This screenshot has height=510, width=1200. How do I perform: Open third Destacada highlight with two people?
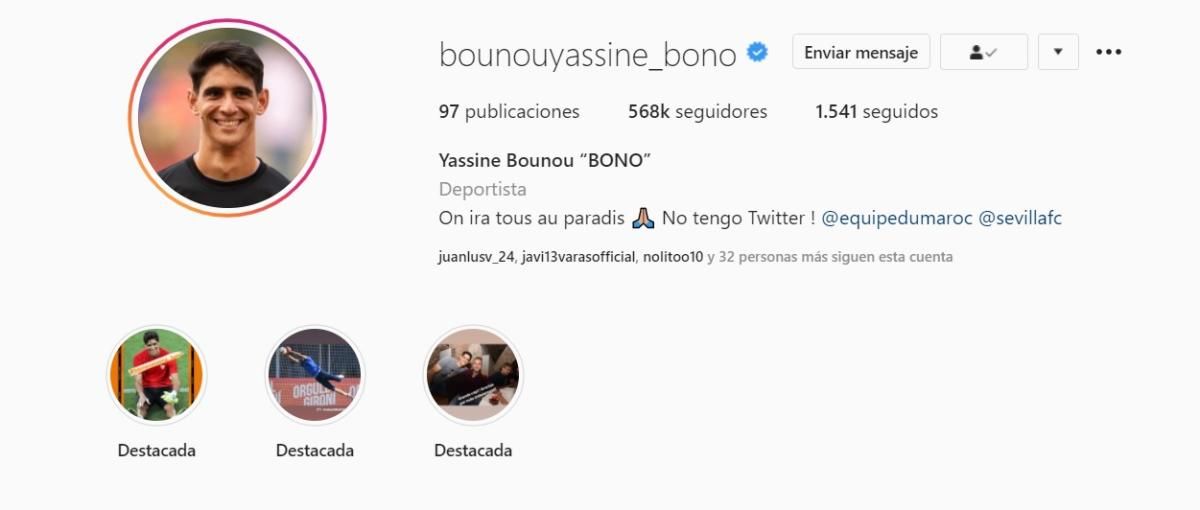(473, 375)
